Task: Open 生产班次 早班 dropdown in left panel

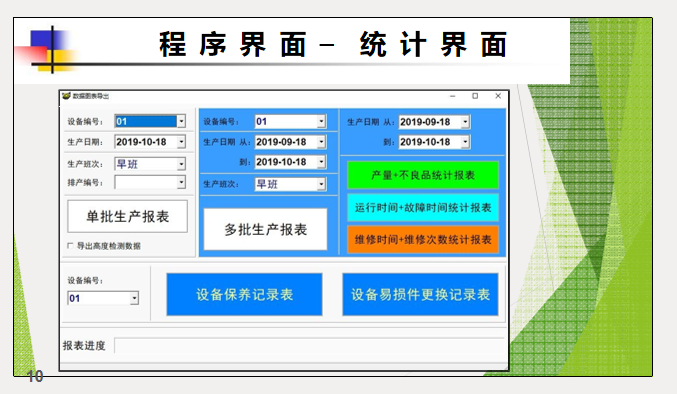Action: click(181, 164)
